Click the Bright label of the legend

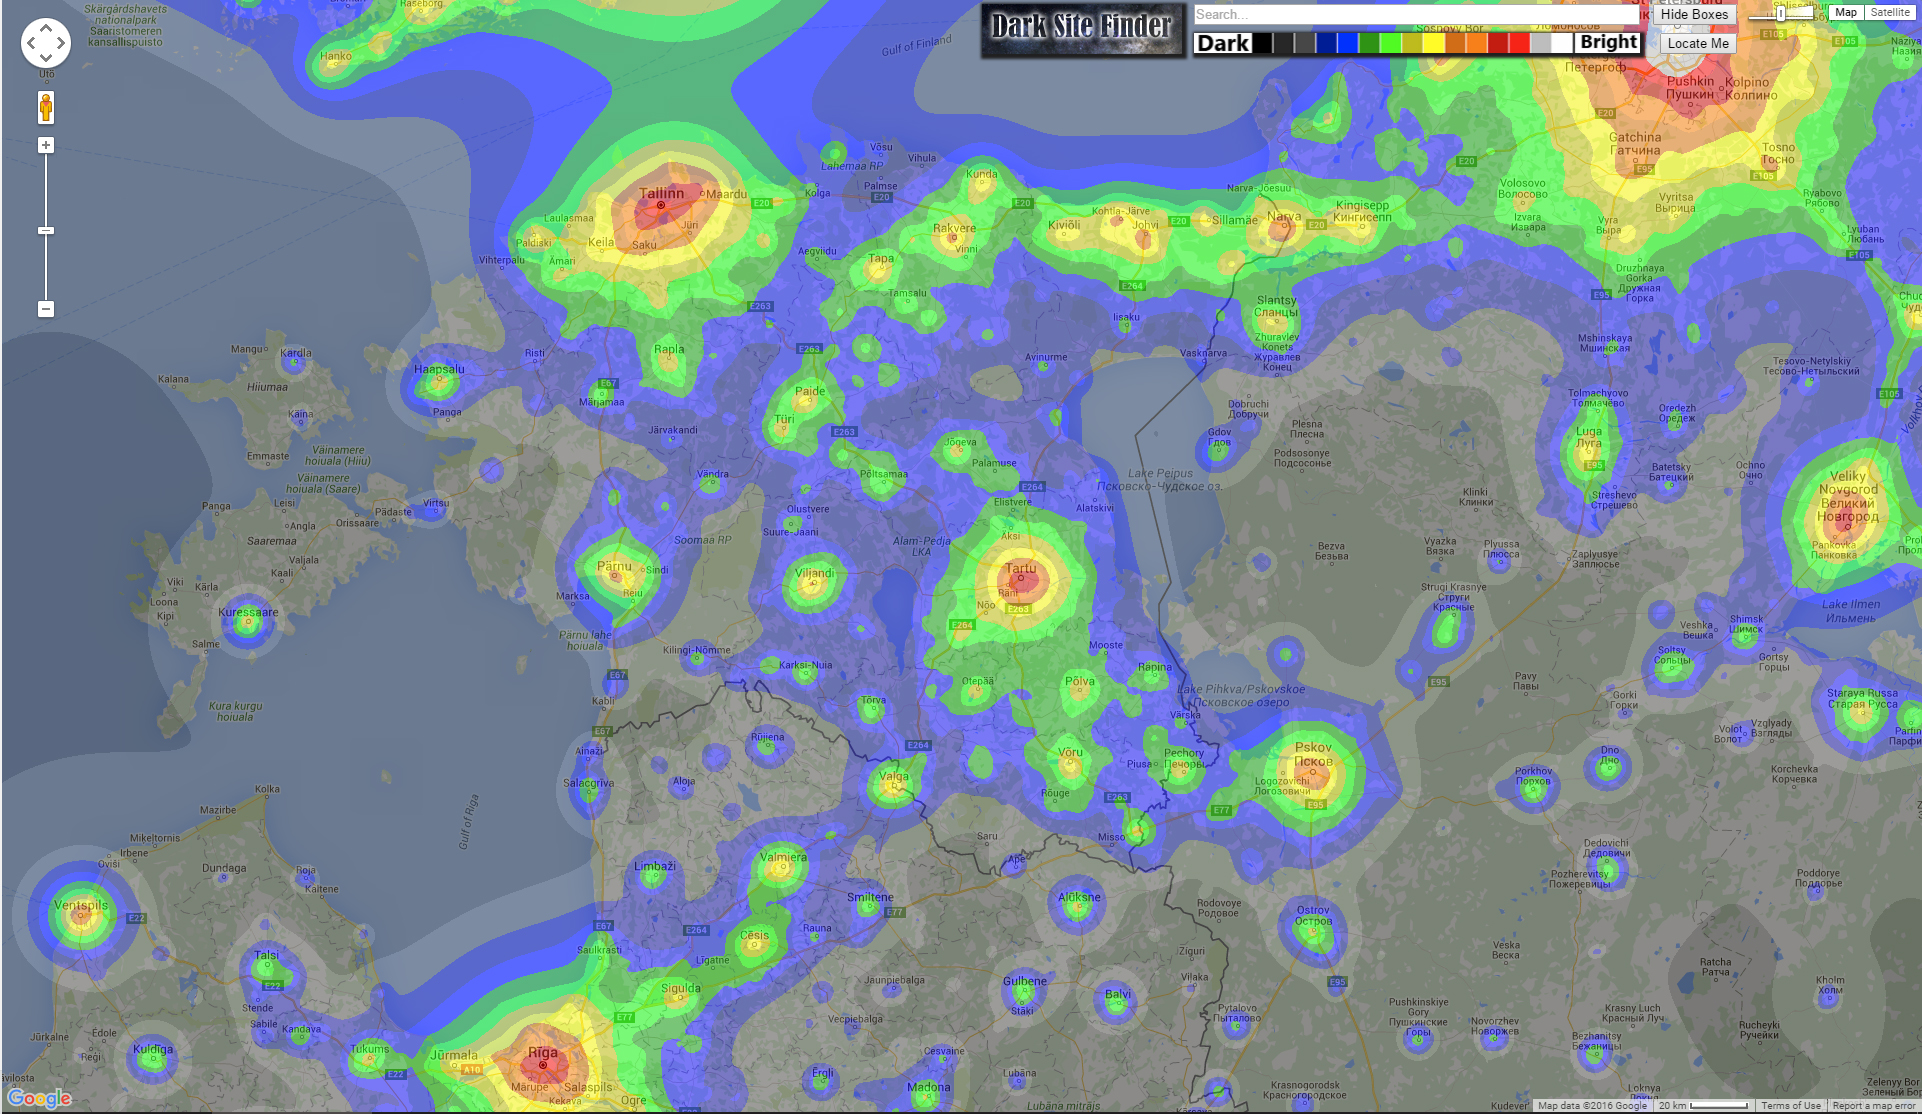coord(1608,42)
